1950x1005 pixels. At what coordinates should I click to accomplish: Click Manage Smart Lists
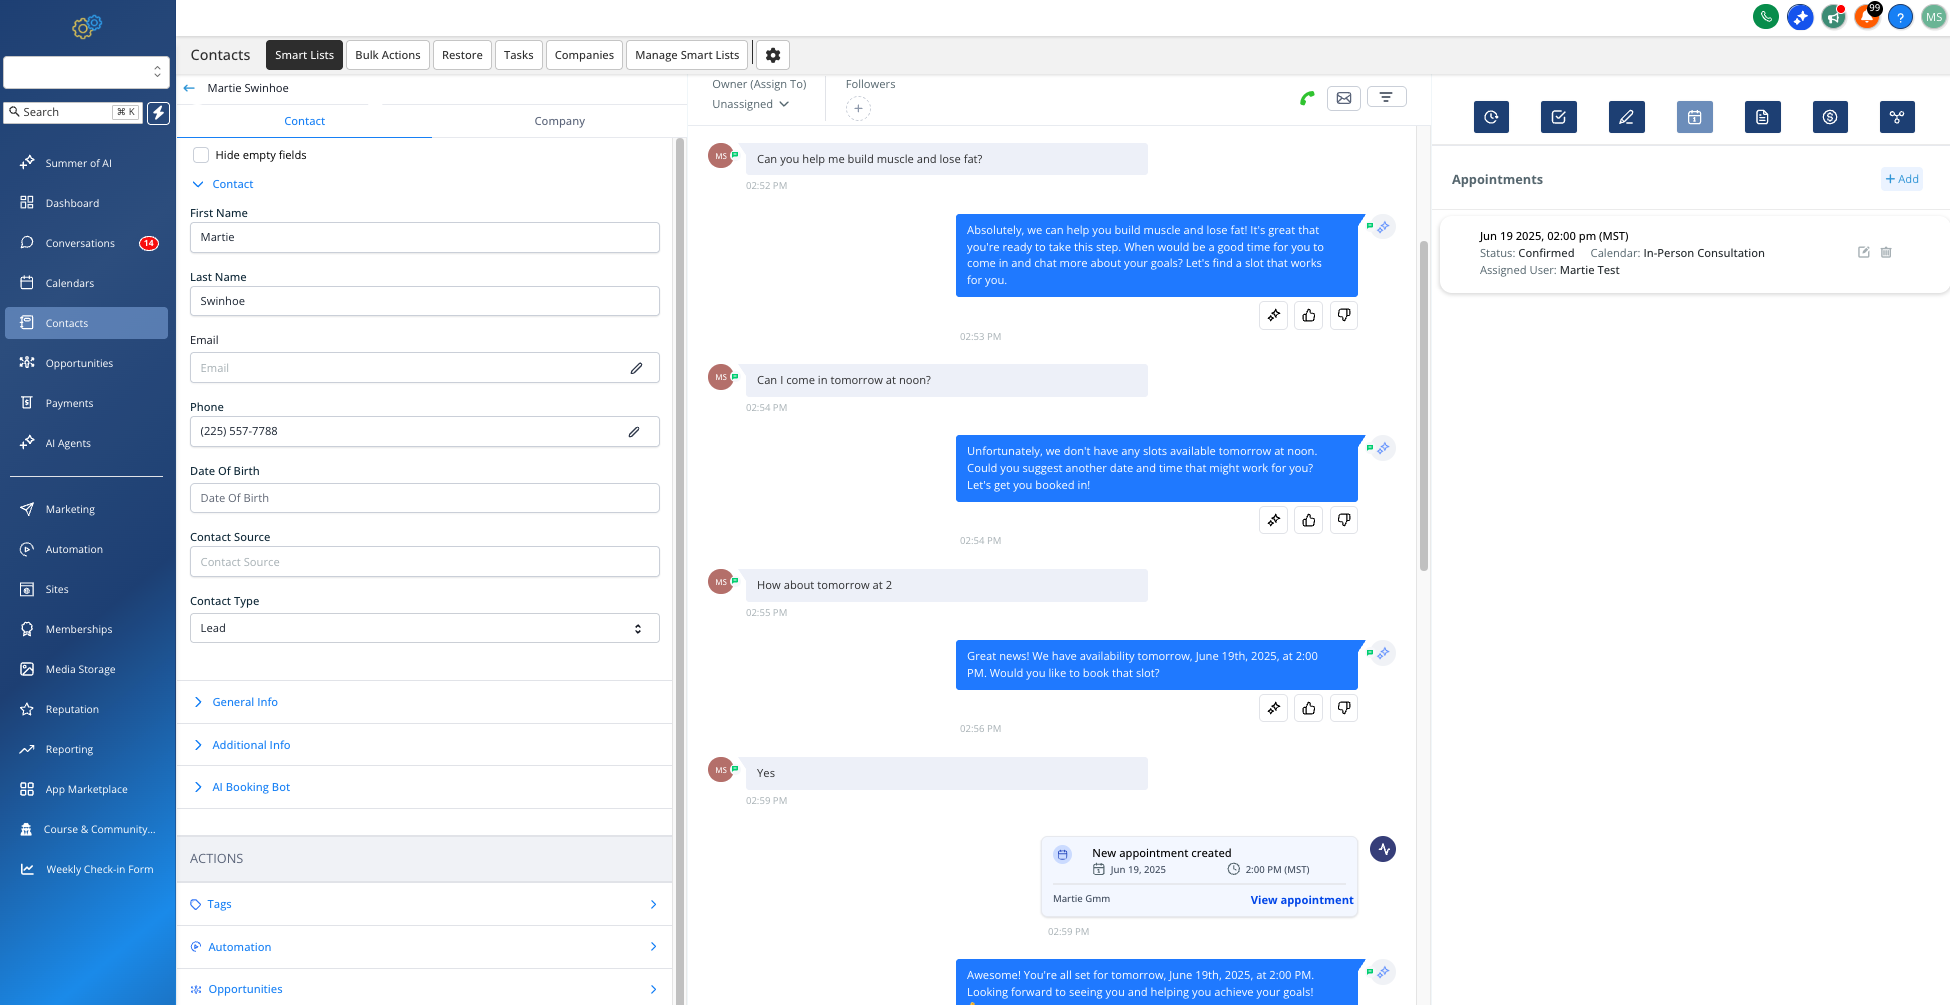tap(687, 55)
